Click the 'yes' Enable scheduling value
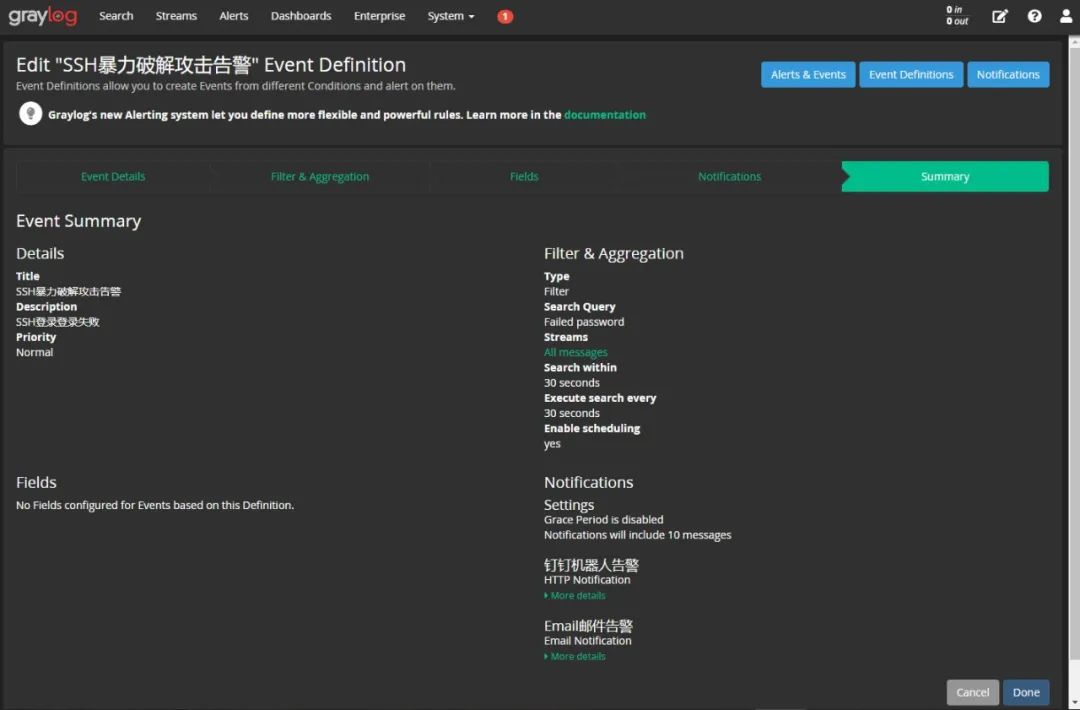Viewport: 1080px width, 710px height. tap(552, 443)
